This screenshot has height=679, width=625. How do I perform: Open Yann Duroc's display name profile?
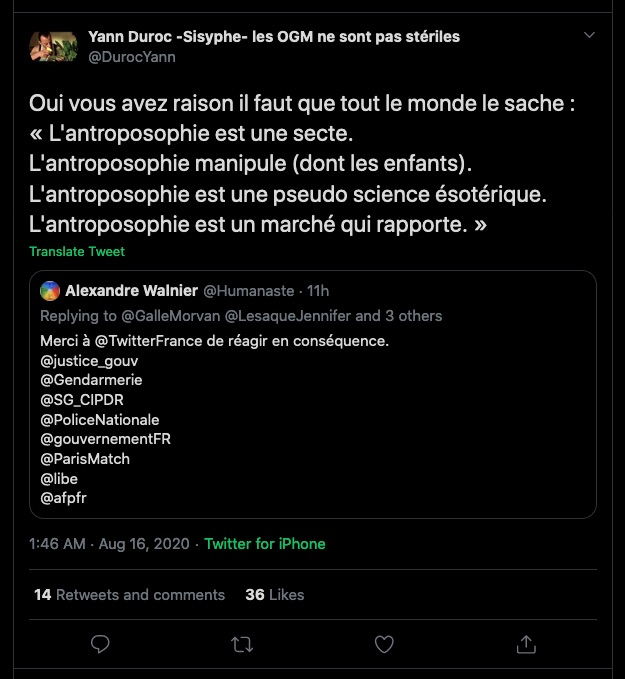point(273,37)
